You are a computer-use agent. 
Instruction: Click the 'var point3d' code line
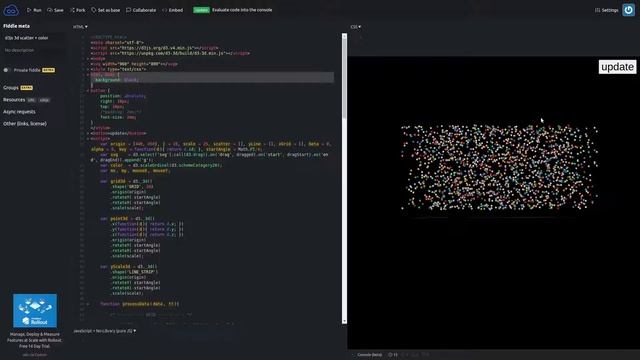point(126,218)
